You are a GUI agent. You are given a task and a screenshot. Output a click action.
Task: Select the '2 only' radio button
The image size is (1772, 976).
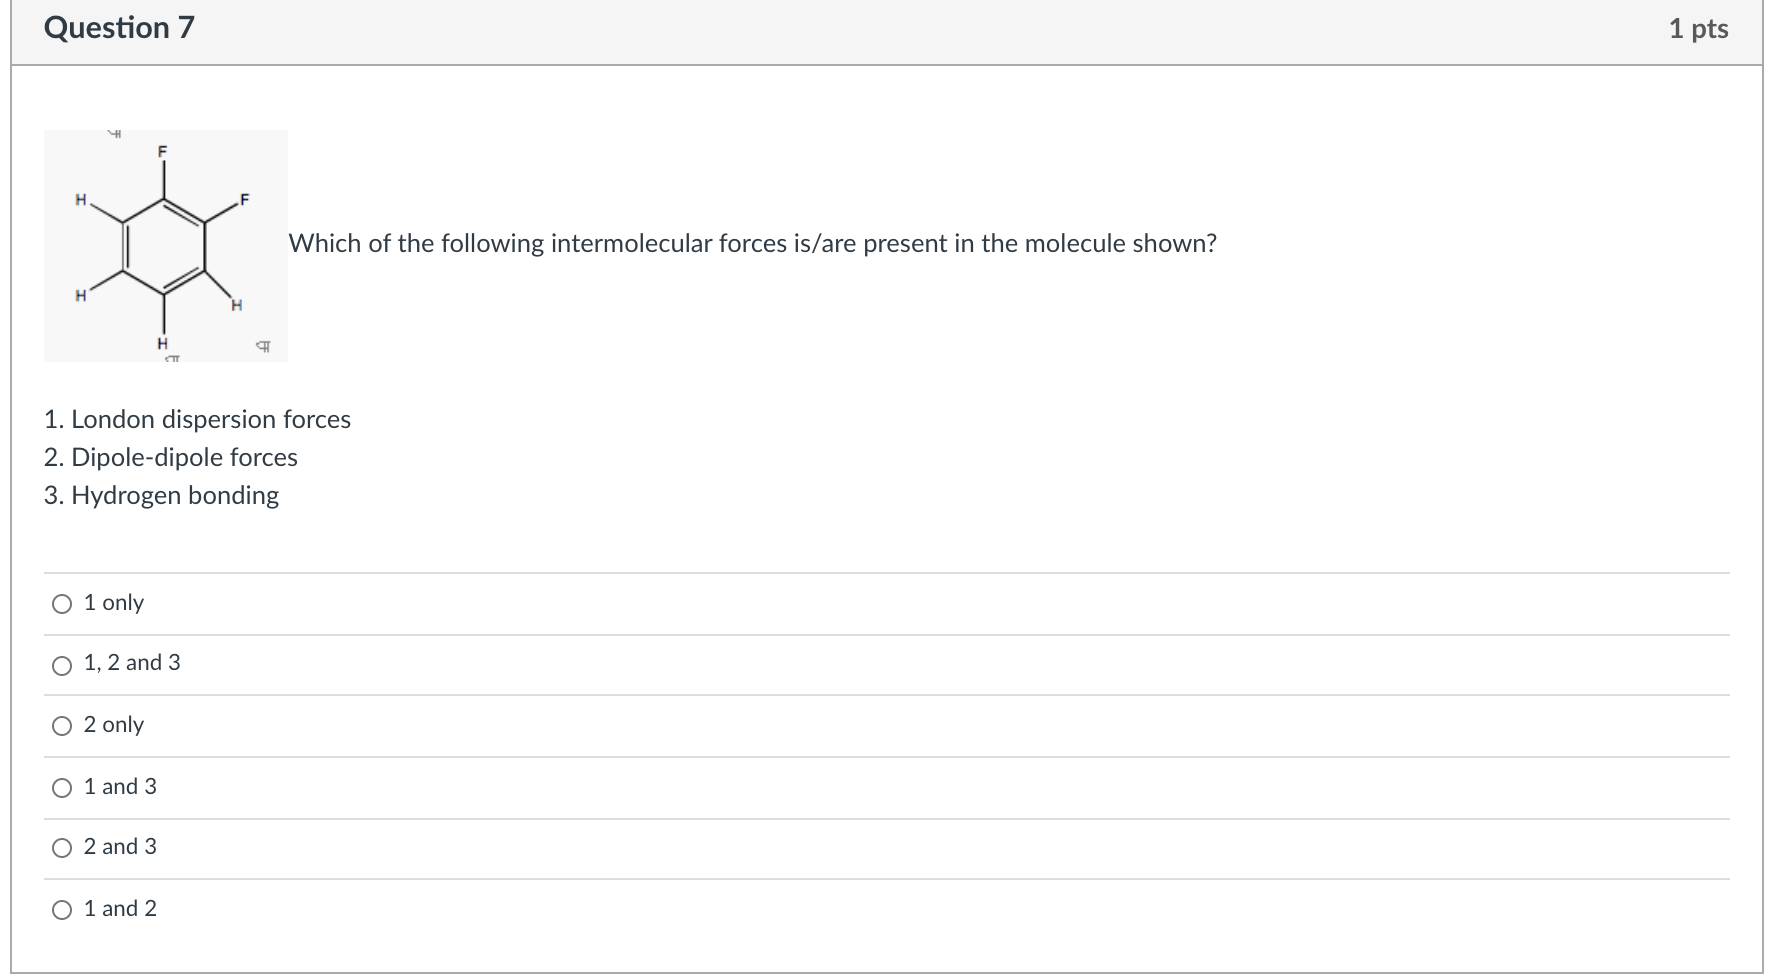click(x=62, y=726)
